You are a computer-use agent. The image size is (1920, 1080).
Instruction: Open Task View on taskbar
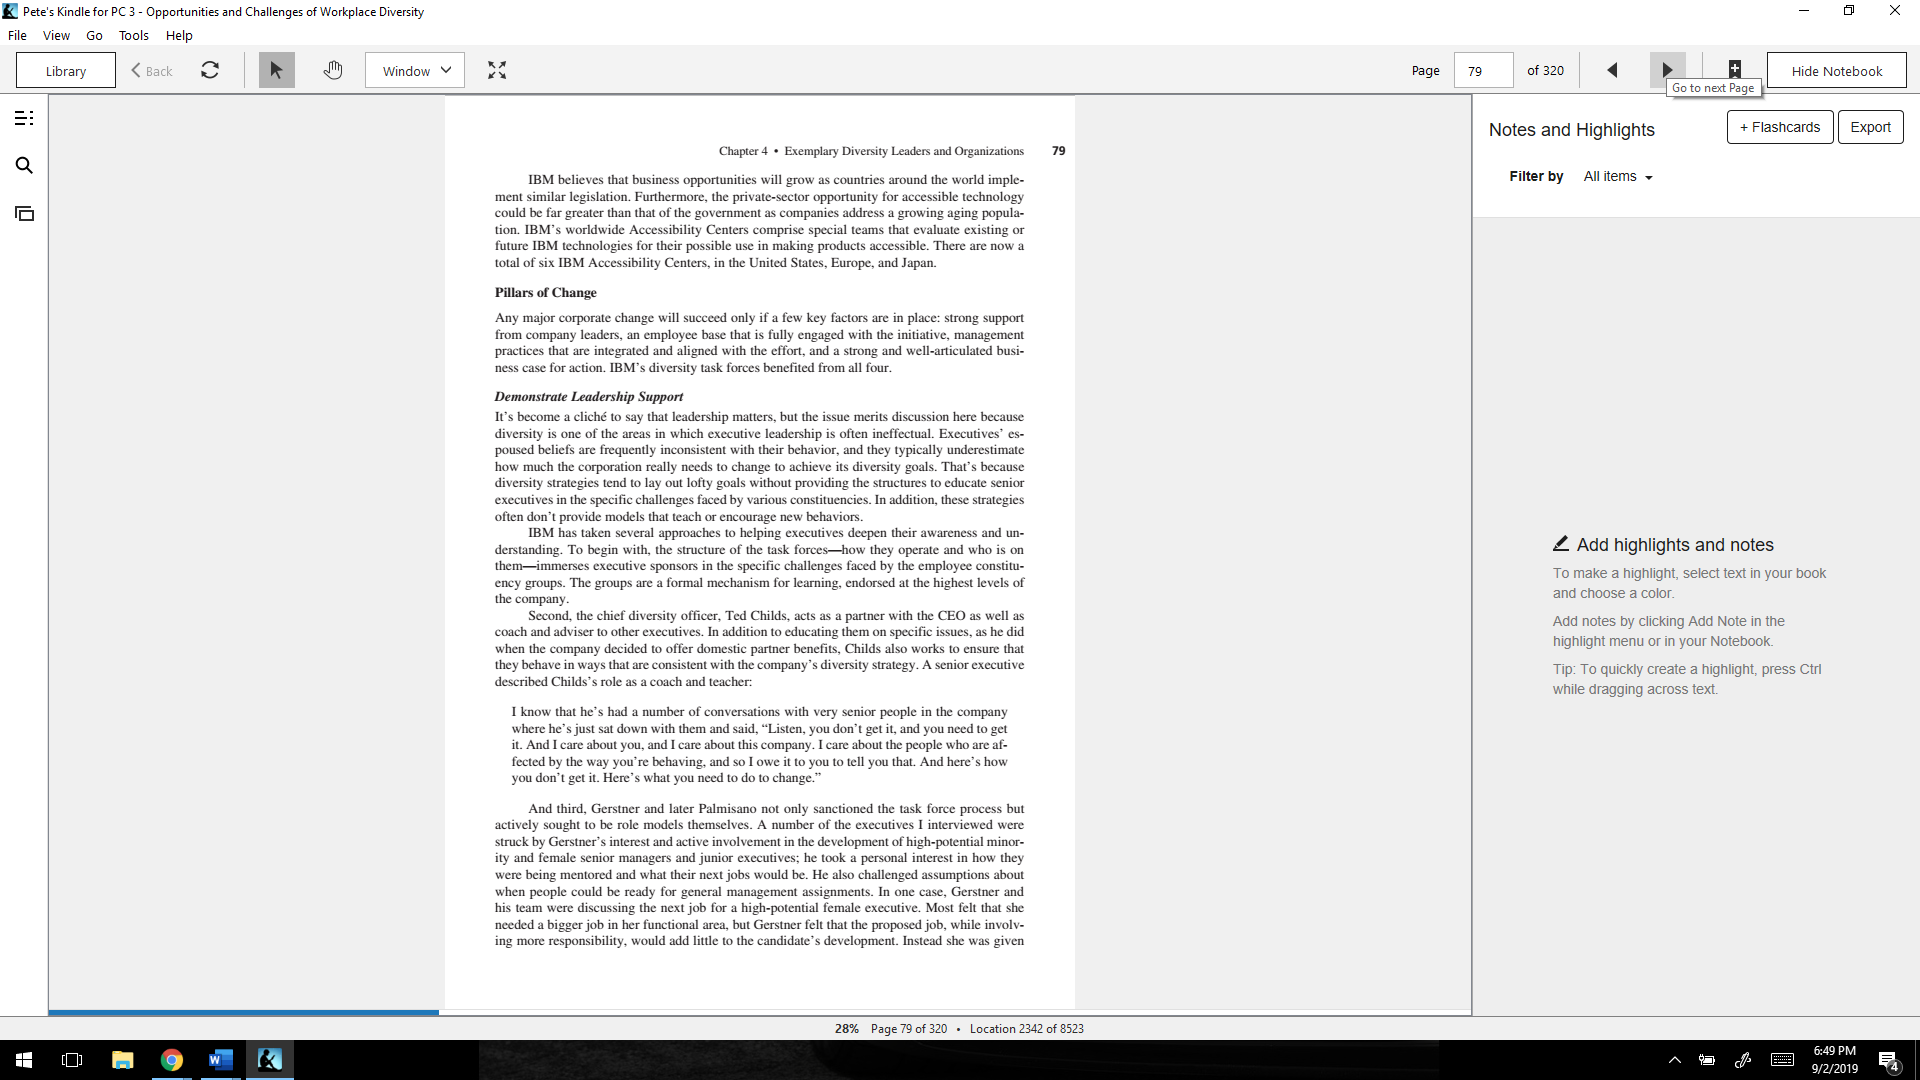click(x=72, y=1060)
